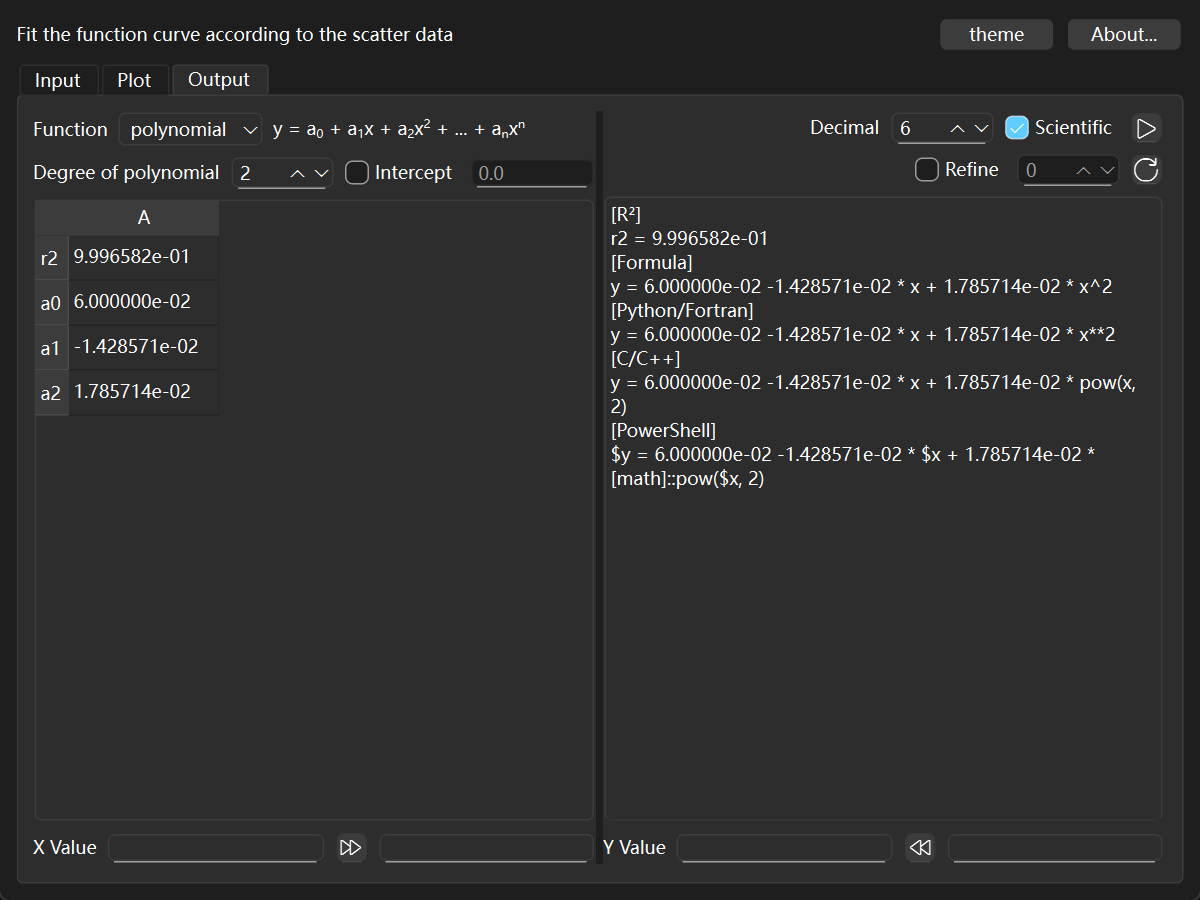Increase Degree of polynomial with up arrow
Image resolution: width=1200 pixels, height=900 pixels.
point(297,174)
